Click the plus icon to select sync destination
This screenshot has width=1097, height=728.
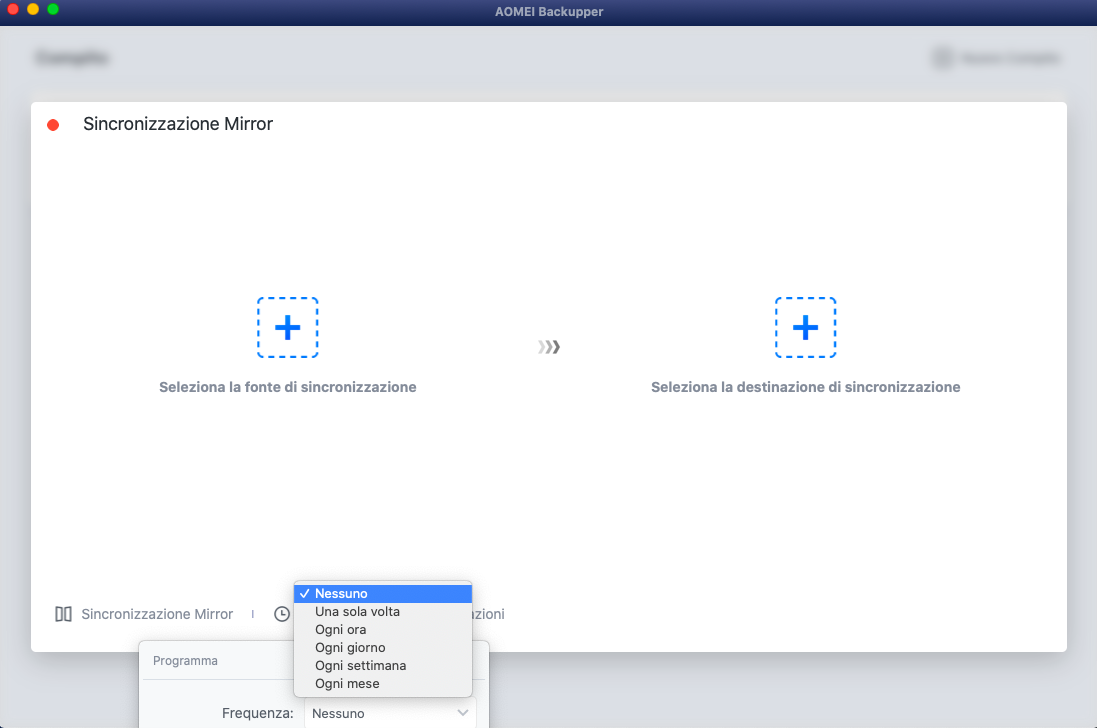(x=805, y=327)
